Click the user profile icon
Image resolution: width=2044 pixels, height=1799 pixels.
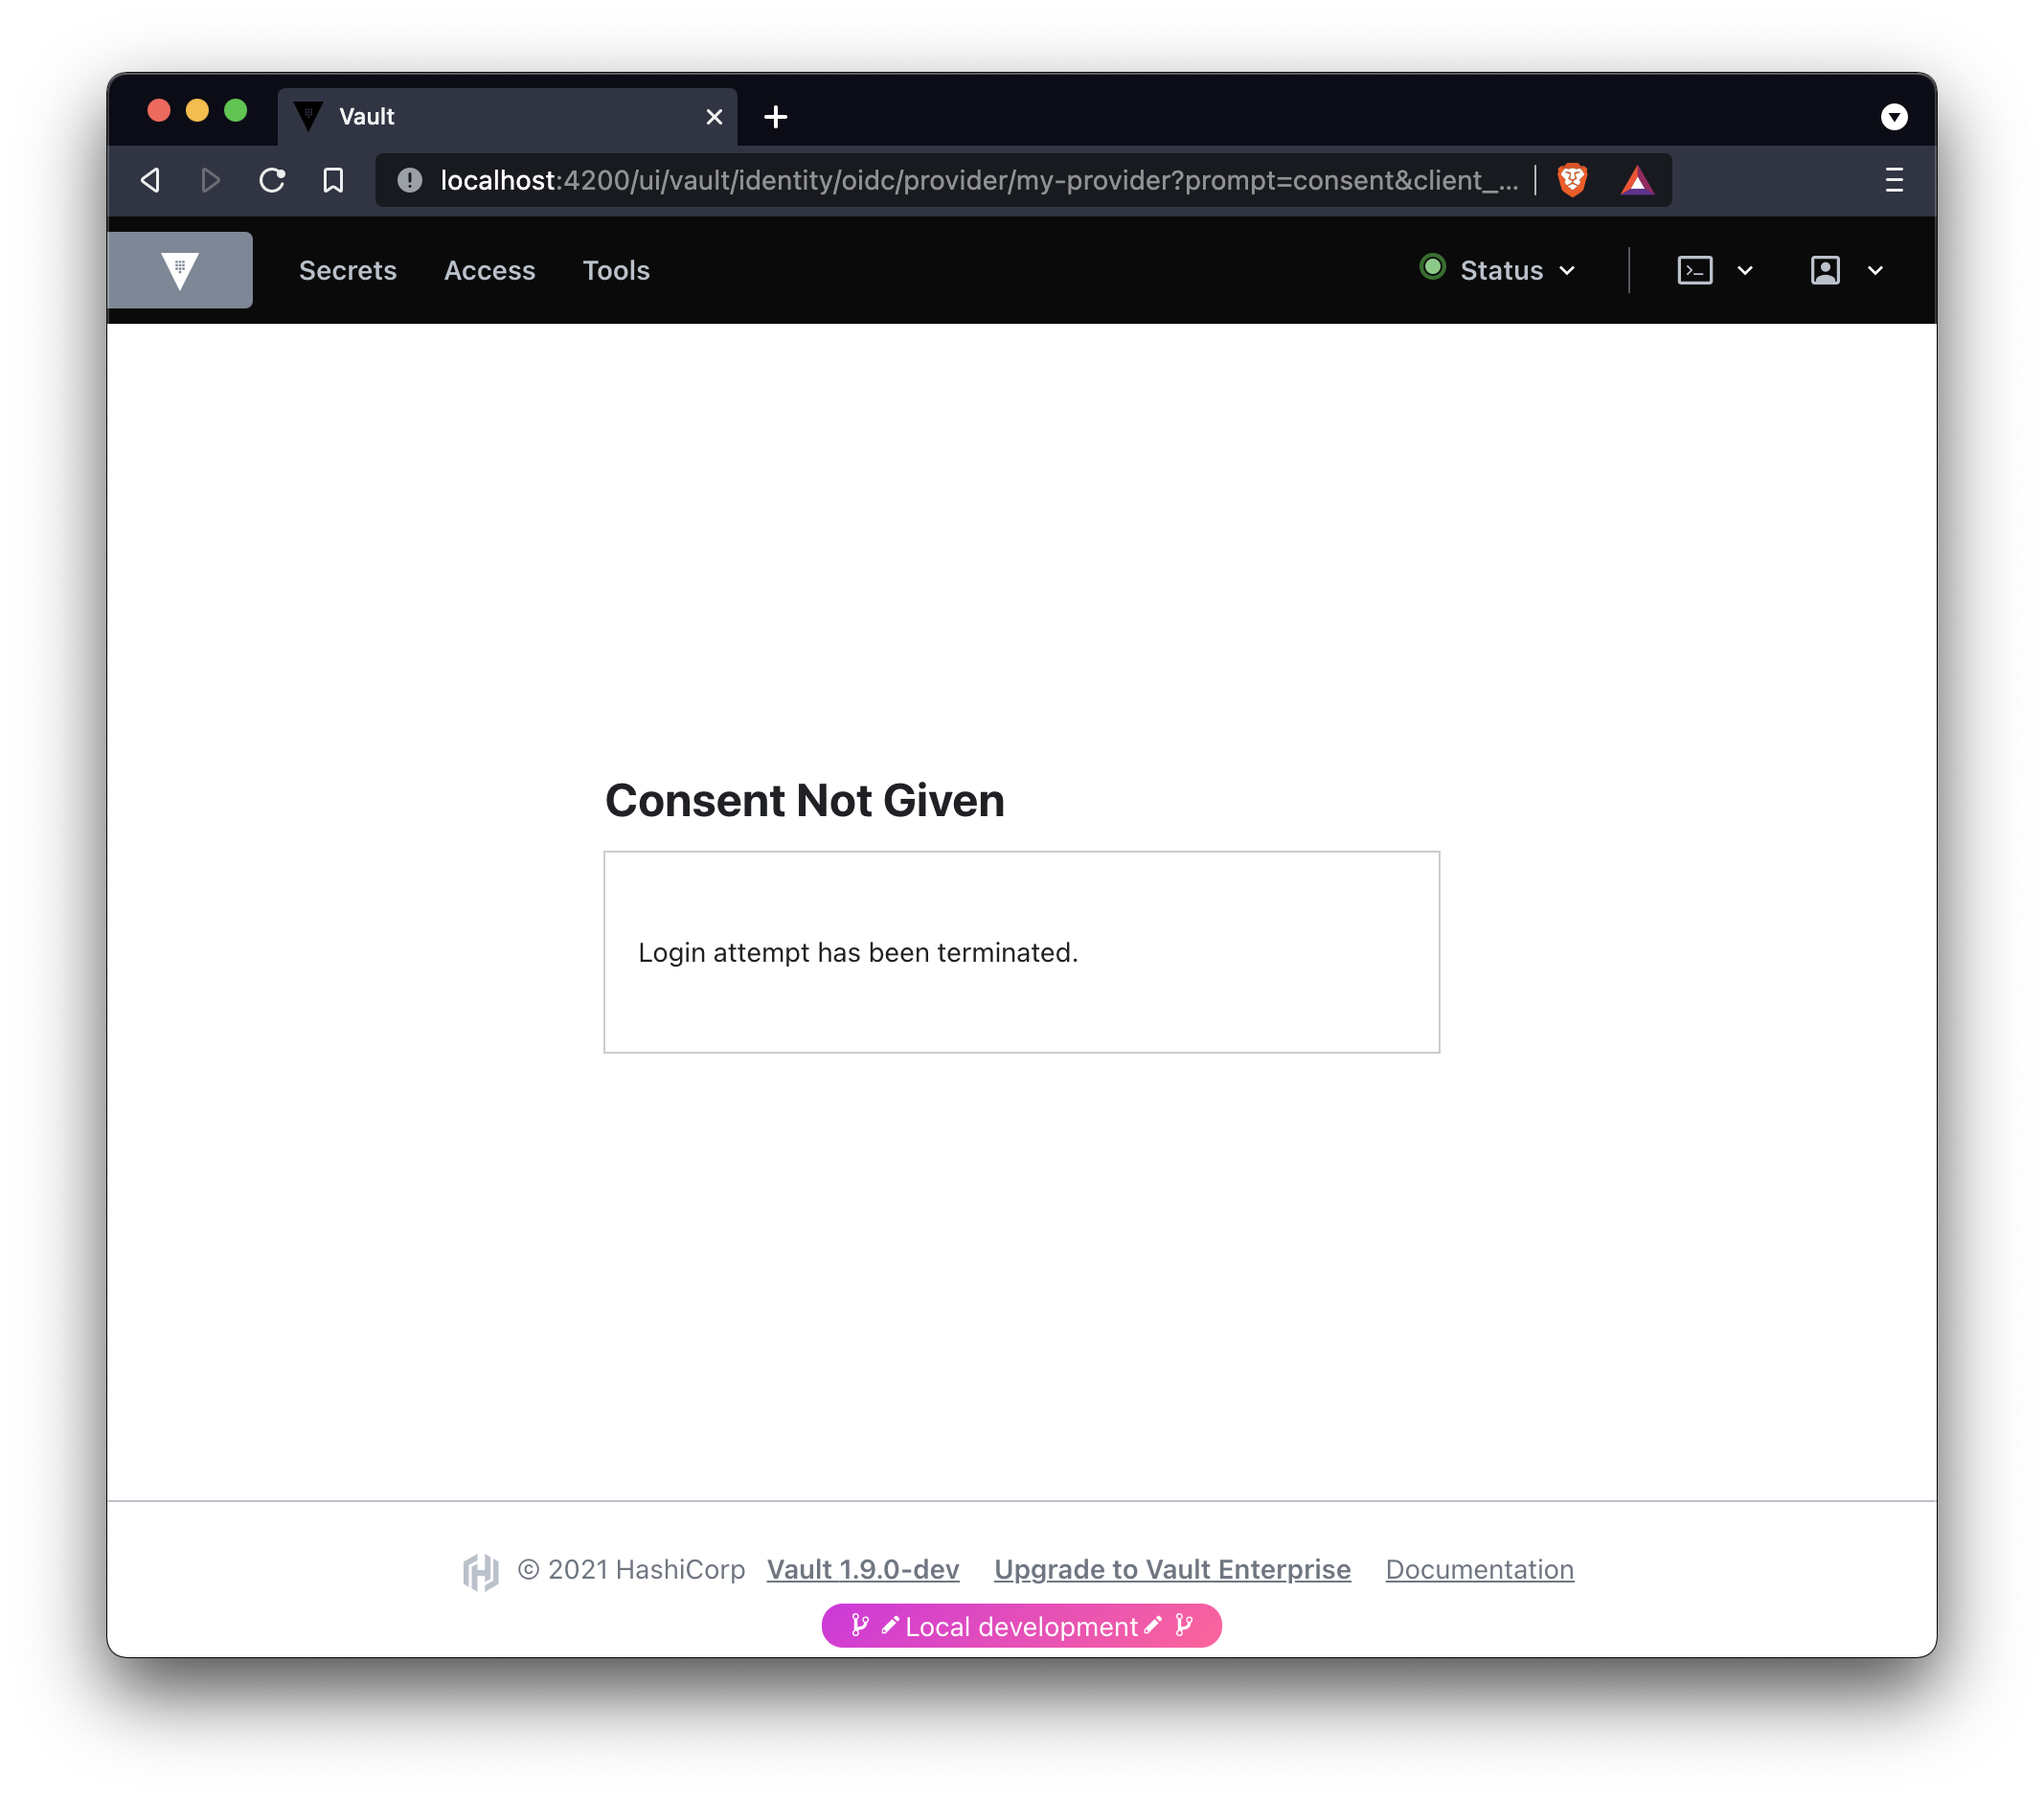(1825, 270)
